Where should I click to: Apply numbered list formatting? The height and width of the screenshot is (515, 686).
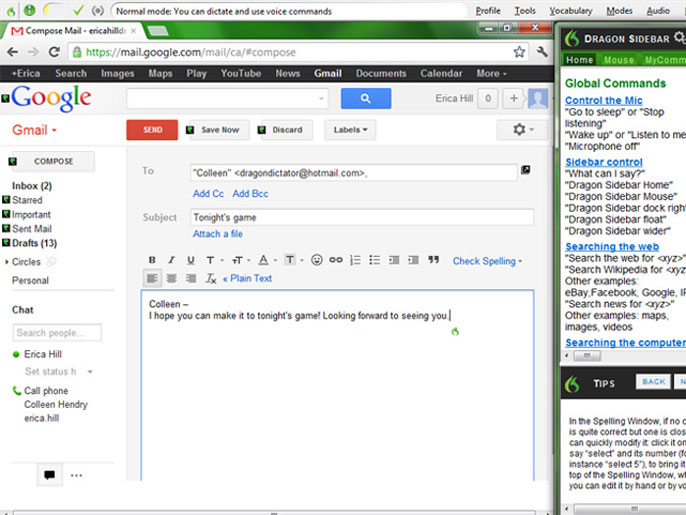click(355, 260)
